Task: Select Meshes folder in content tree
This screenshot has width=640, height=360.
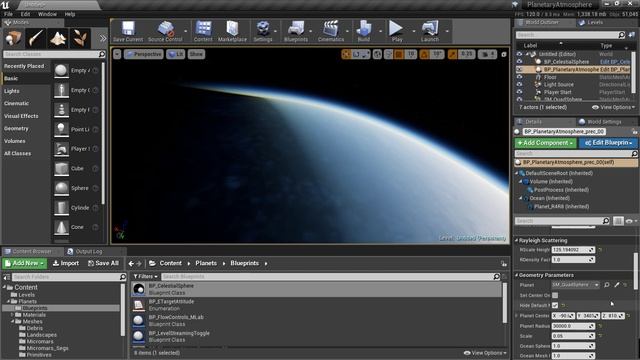Action: (32, 322)
